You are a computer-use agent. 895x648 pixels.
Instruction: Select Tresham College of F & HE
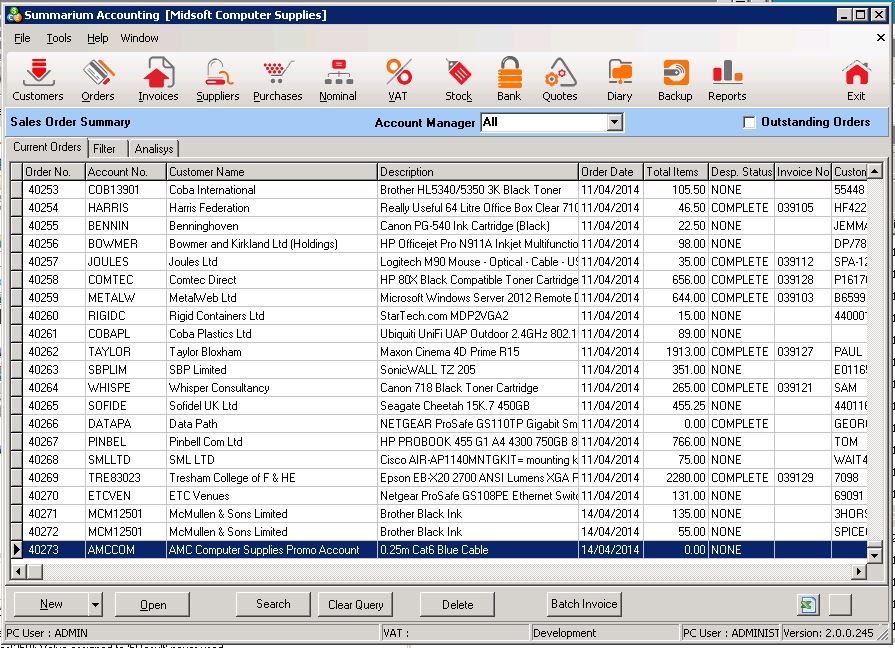(x=272, y=478)
